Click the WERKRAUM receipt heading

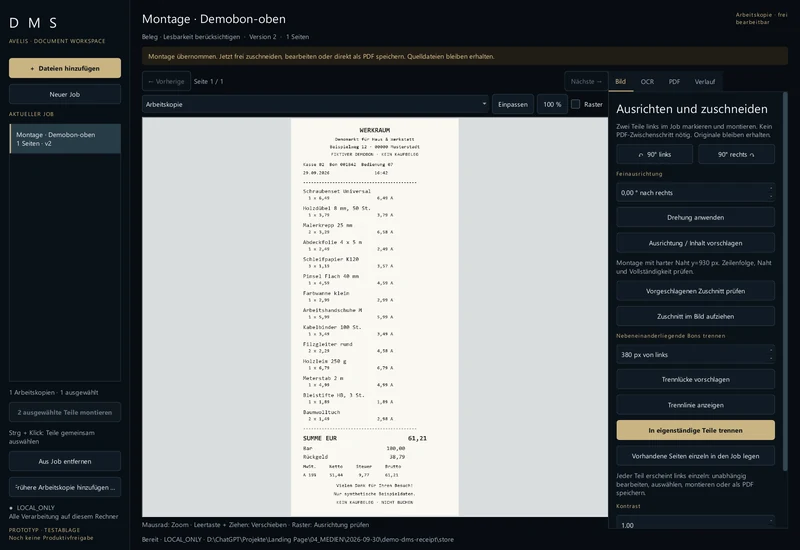coord(374,130)
